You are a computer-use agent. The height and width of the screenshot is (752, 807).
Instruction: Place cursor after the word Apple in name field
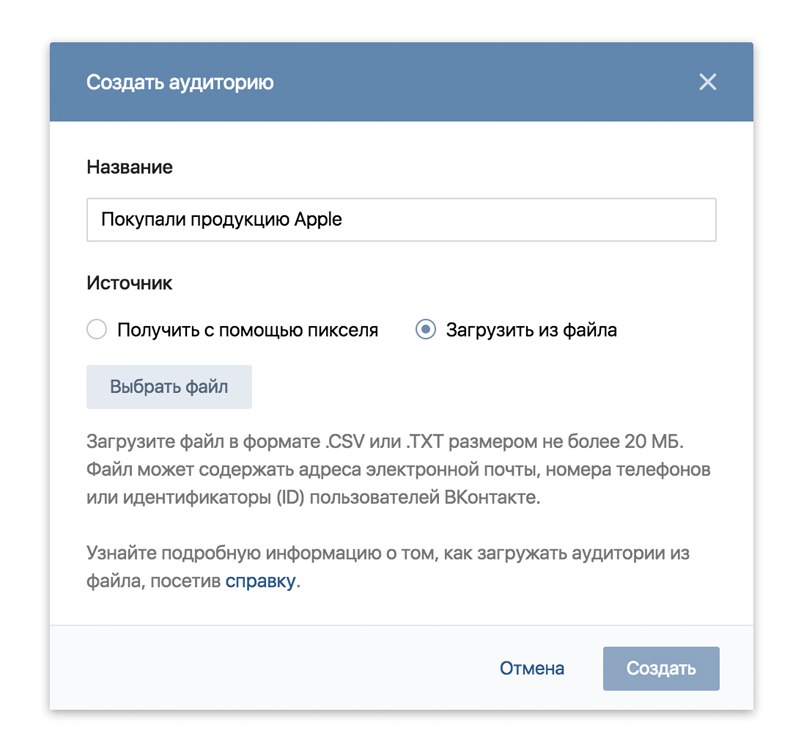tap(344, 220)
